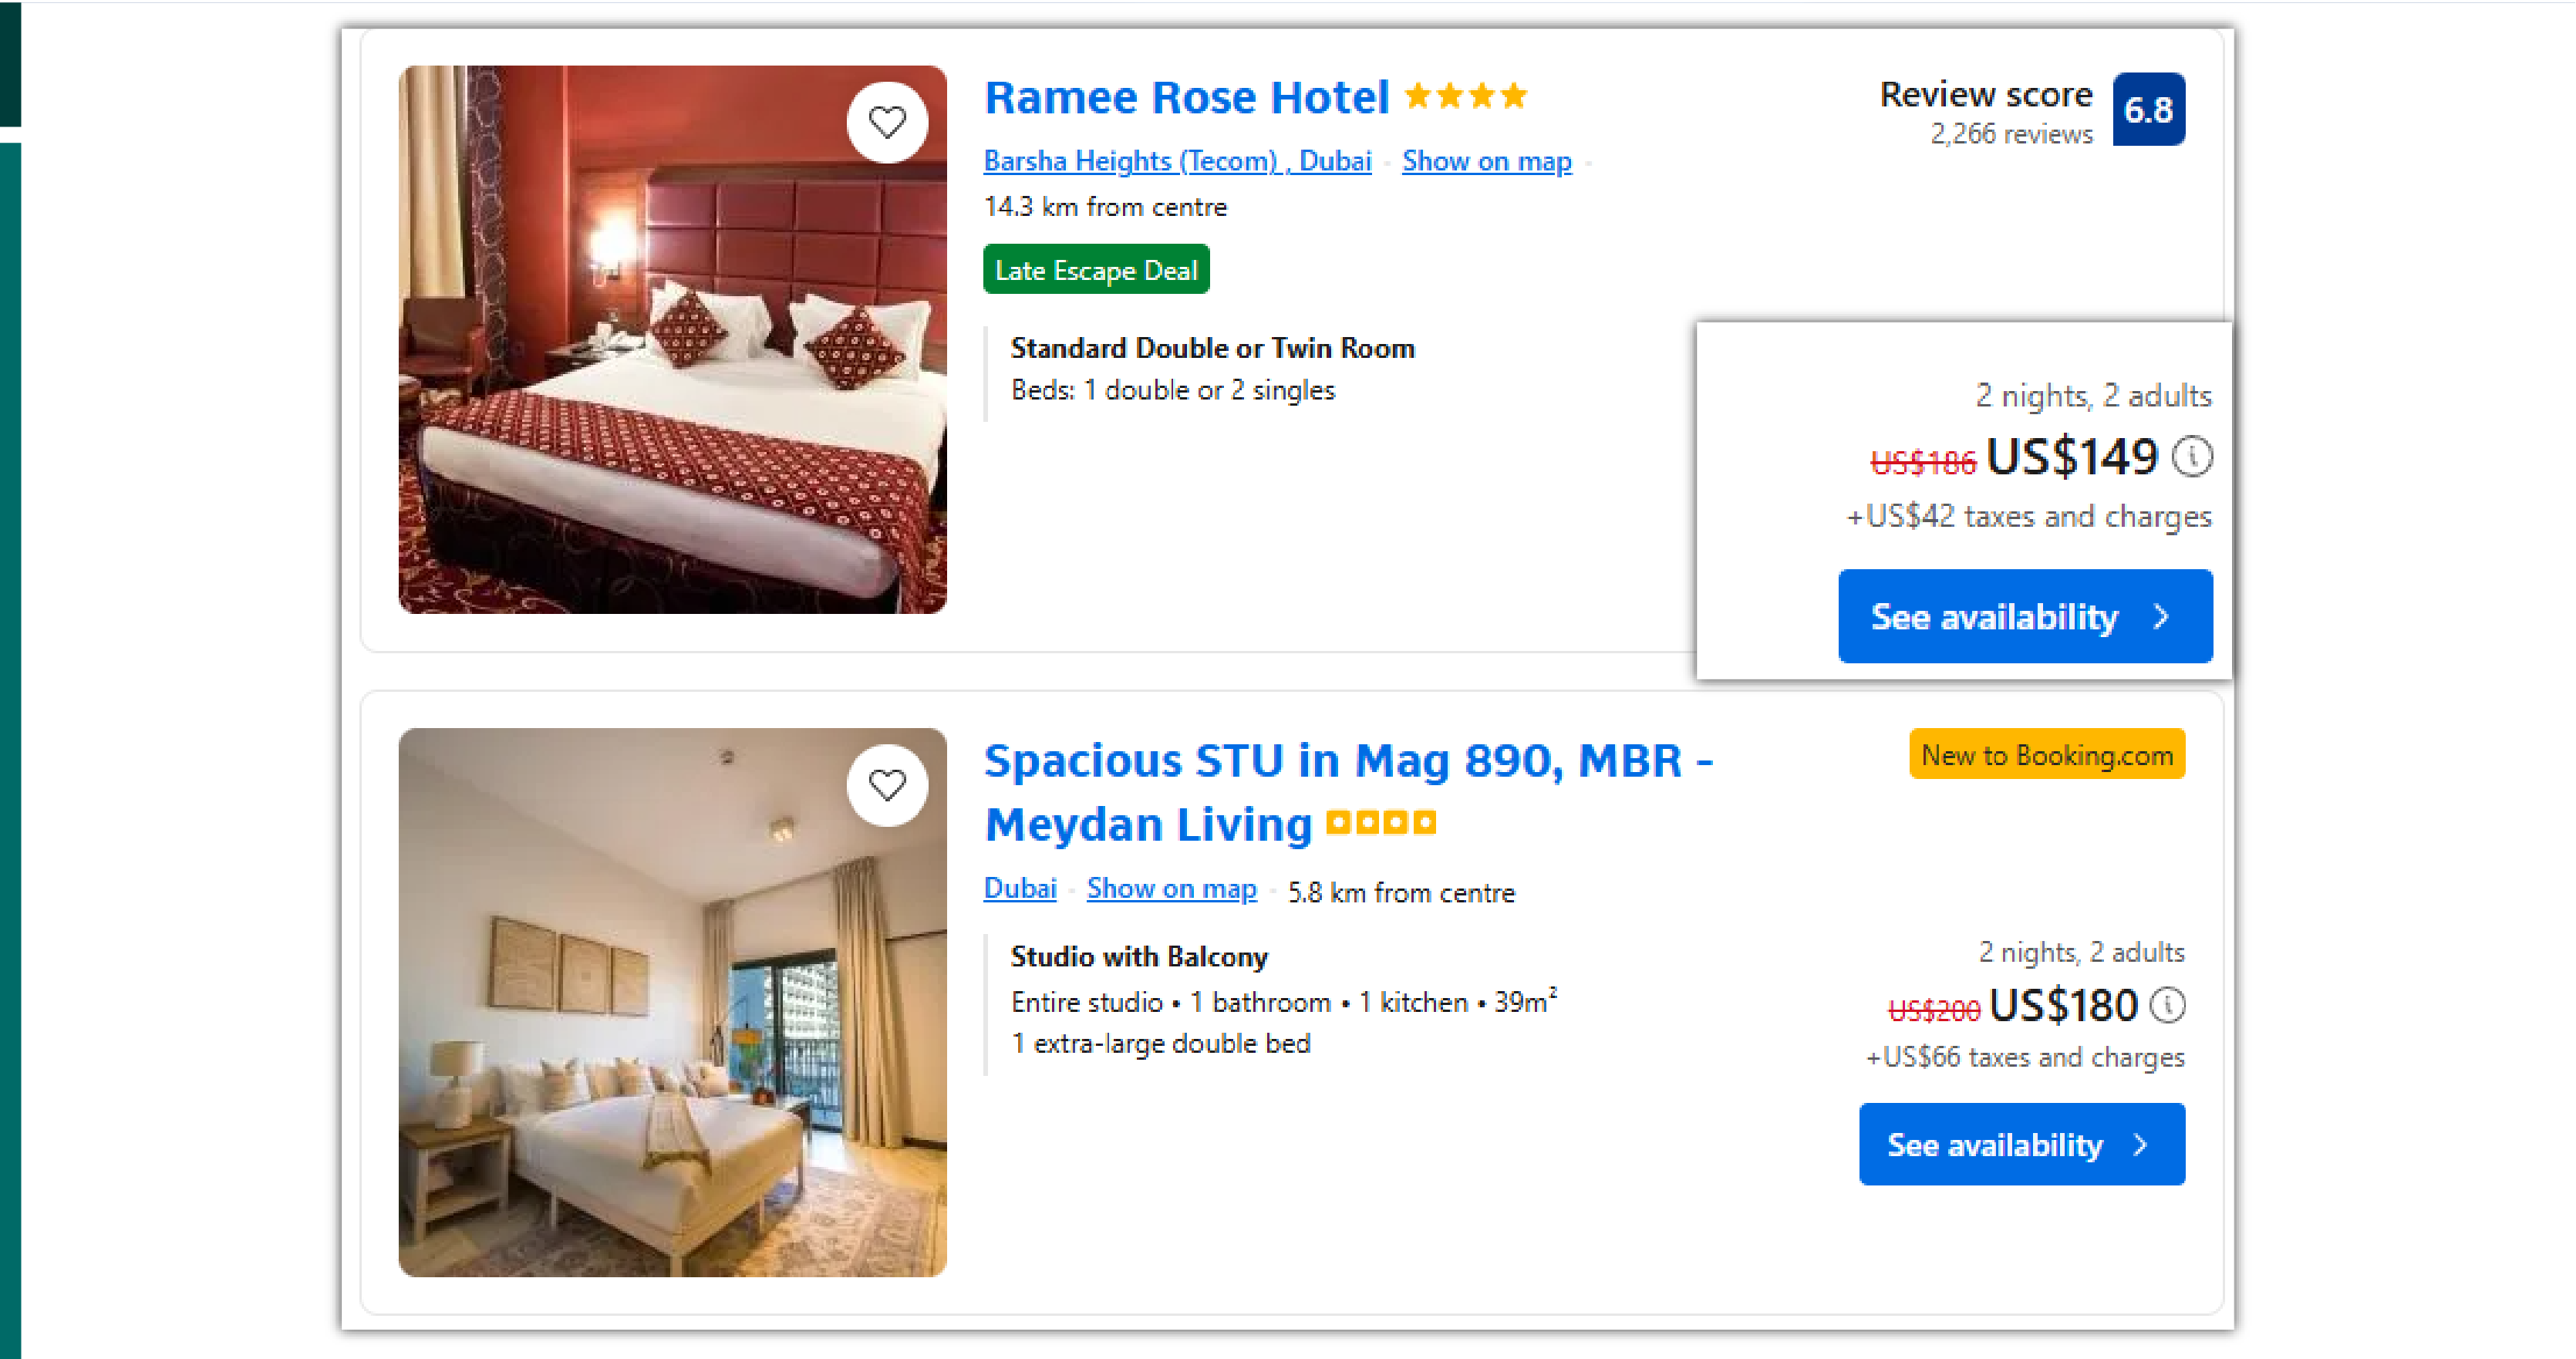
Task: Open the Ramee Rose Hotel room photo
Action: click(x=672, y=340)
